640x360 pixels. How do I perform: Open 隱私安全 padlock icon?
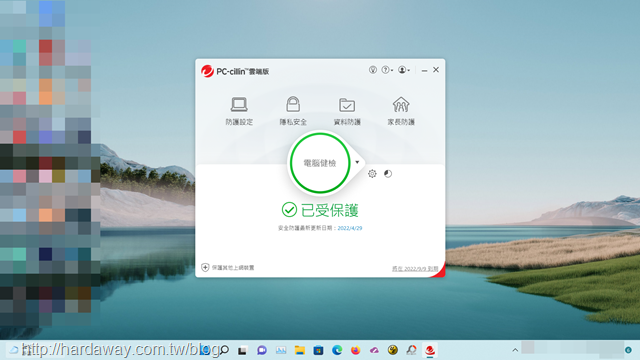[293, 104]
